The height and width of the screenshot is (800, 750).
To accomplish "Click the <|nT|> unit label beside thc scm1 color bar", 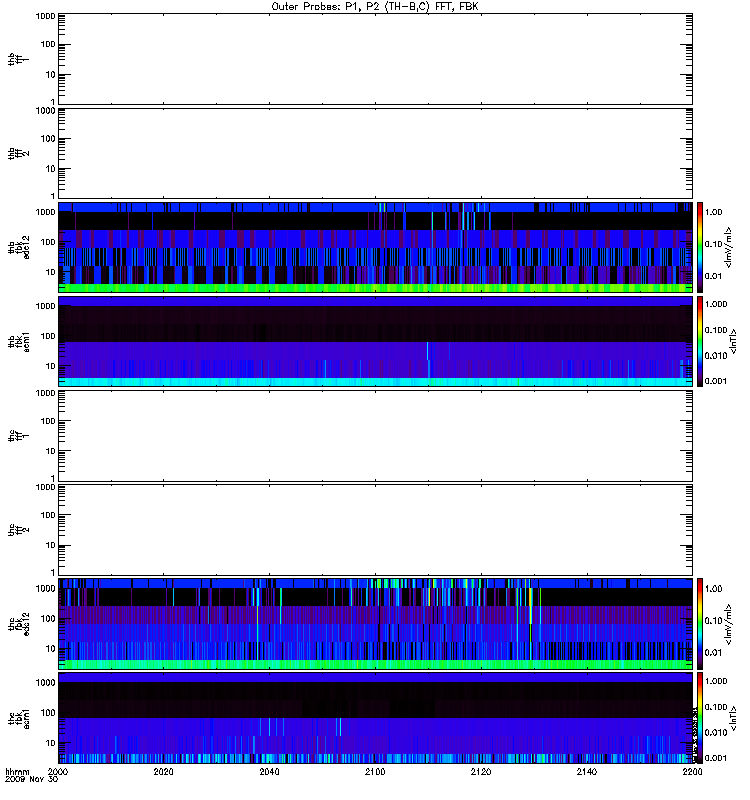I will (x=733, y=718).
